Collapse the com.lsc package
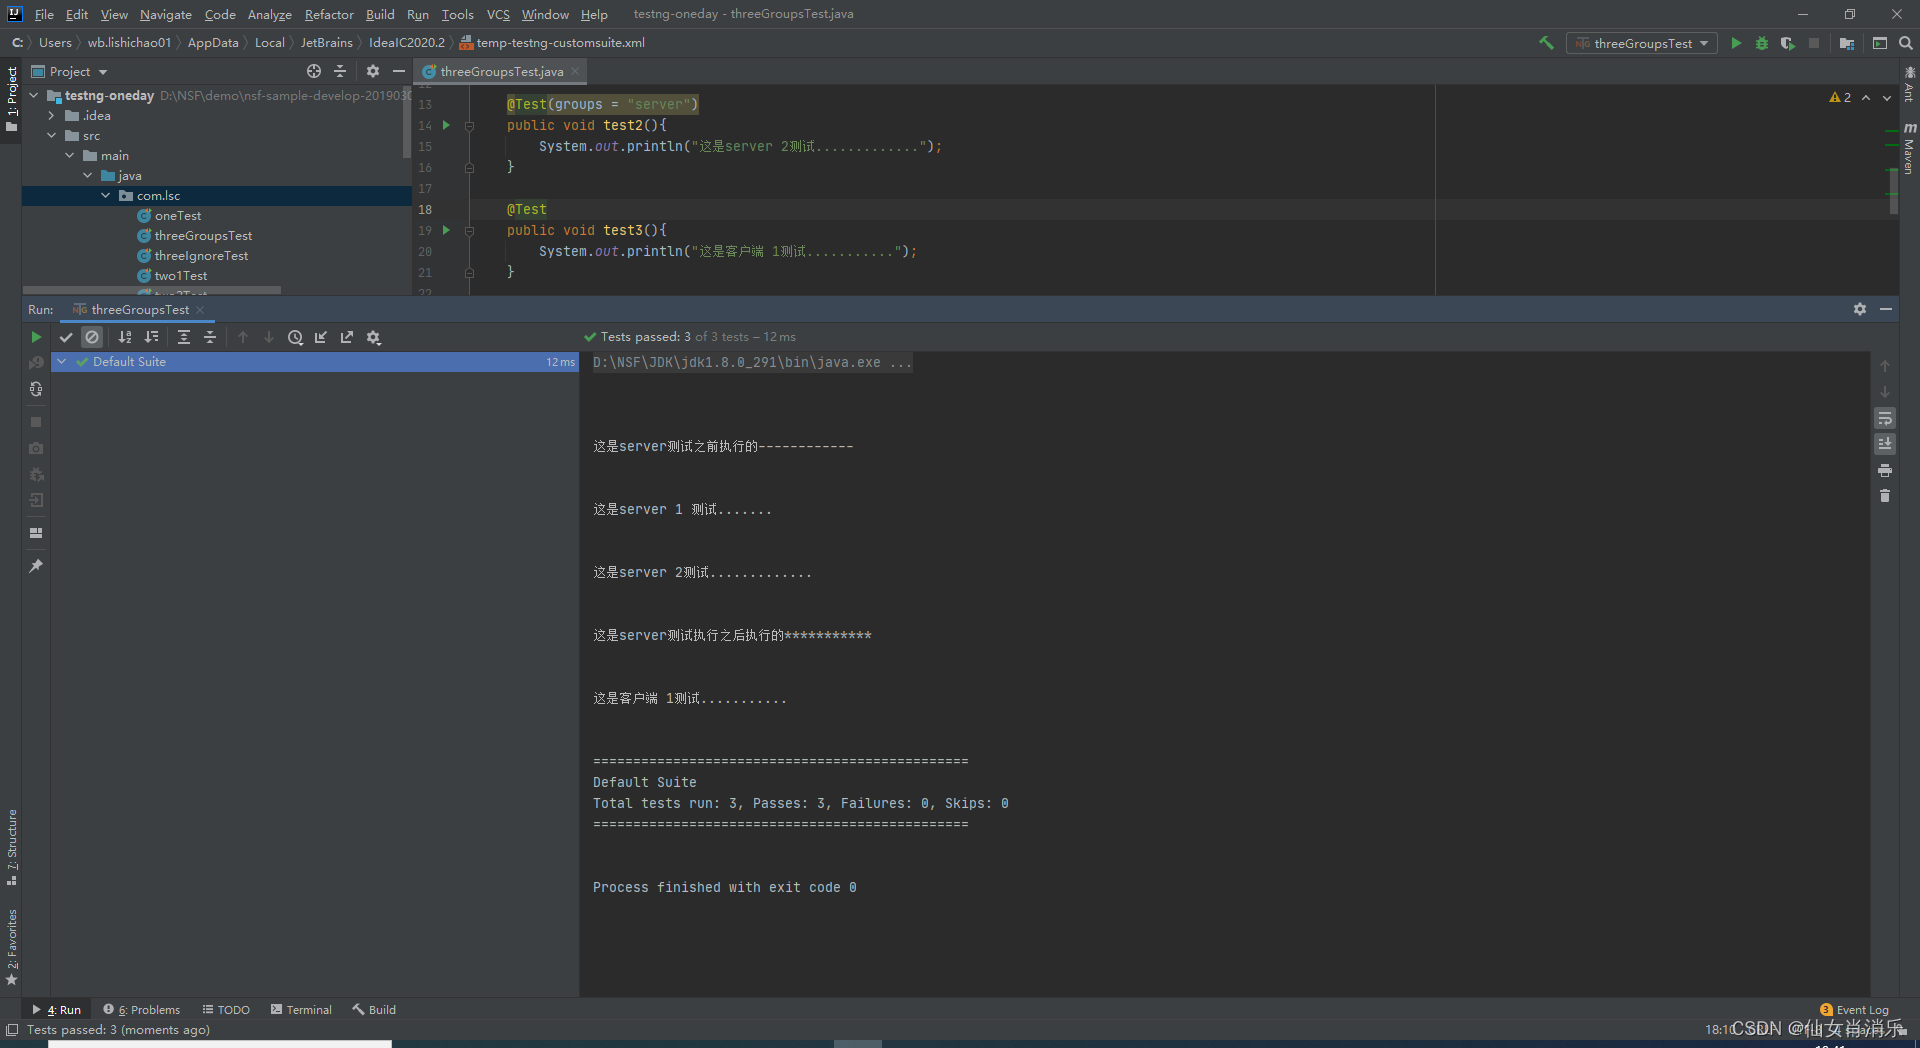 tap(106, 195)
